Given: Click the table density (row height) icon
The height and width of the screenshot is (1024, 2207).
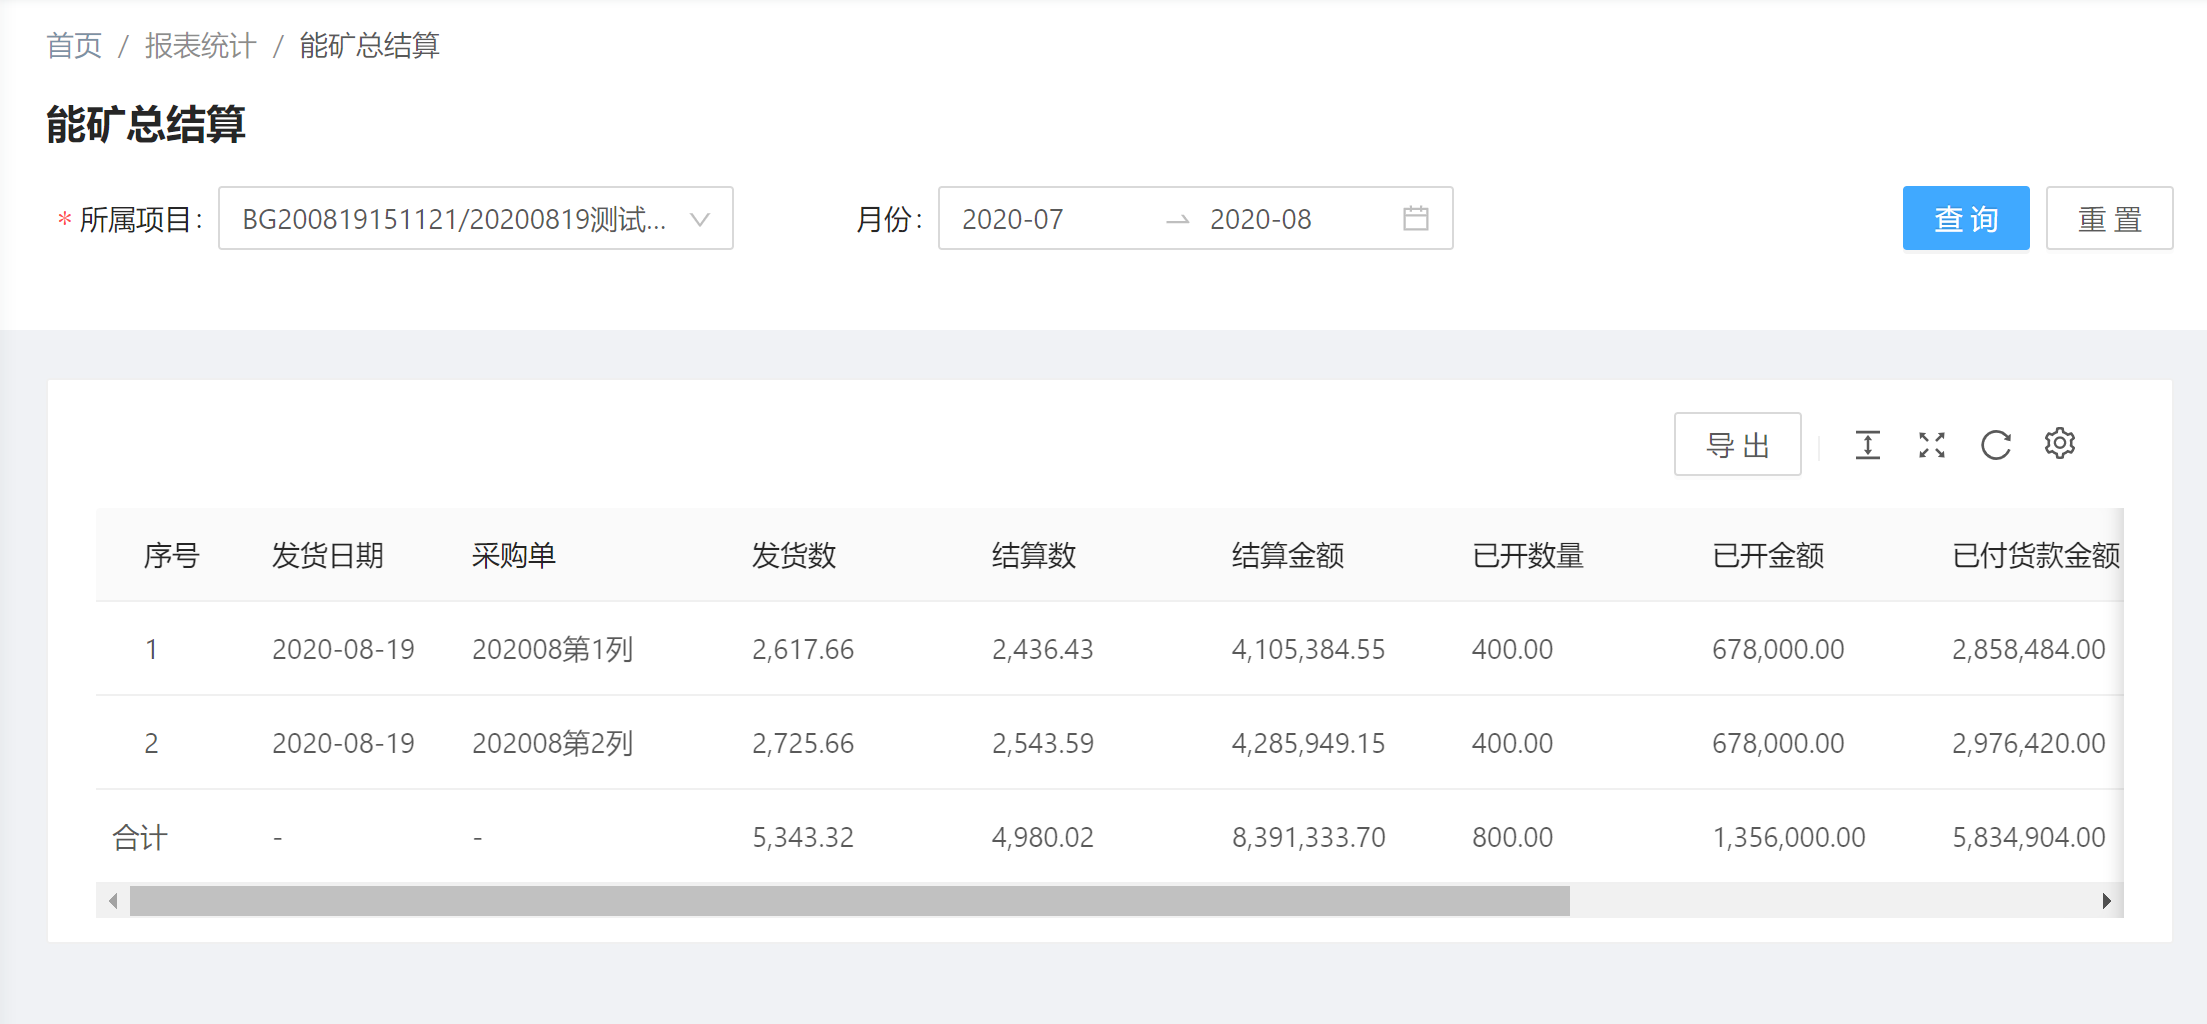Looking at the screenshot, I should pos(1867,445).
